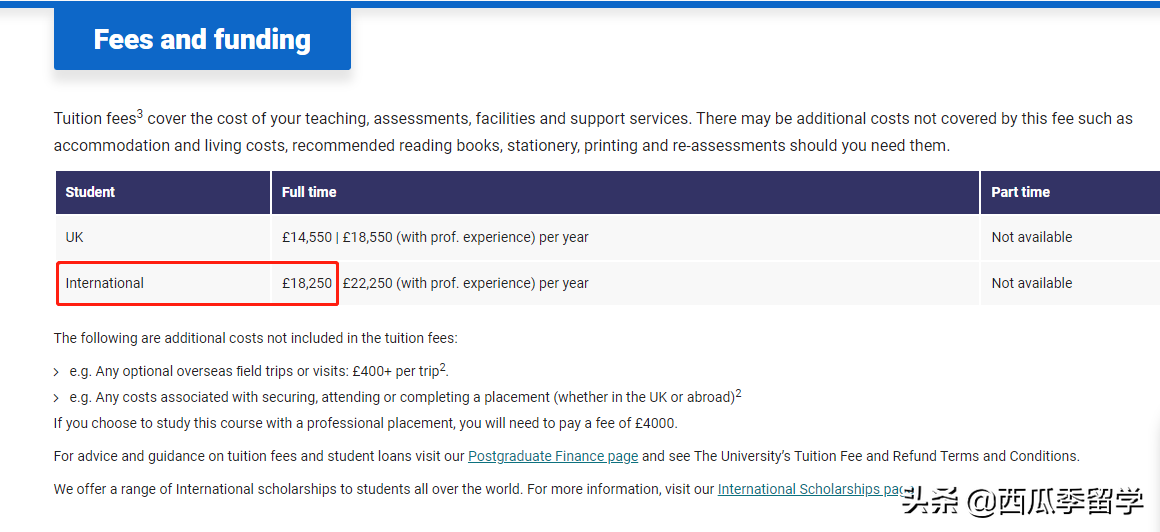This screenshot has width=1160, height=532.
Task: Click footnote 3 after Tuition fees
Action: pos(139,114)
